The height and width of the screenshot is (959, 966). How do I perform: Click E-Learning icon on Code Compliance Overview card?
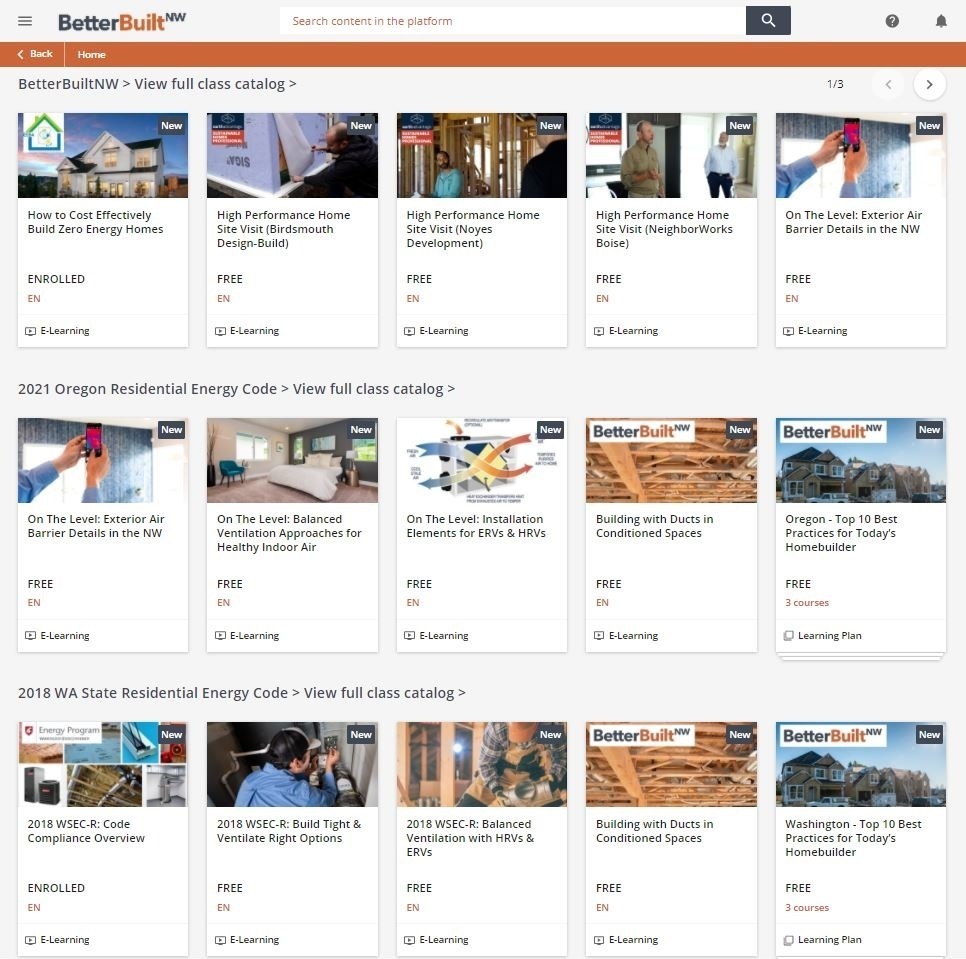pos(30,940)
